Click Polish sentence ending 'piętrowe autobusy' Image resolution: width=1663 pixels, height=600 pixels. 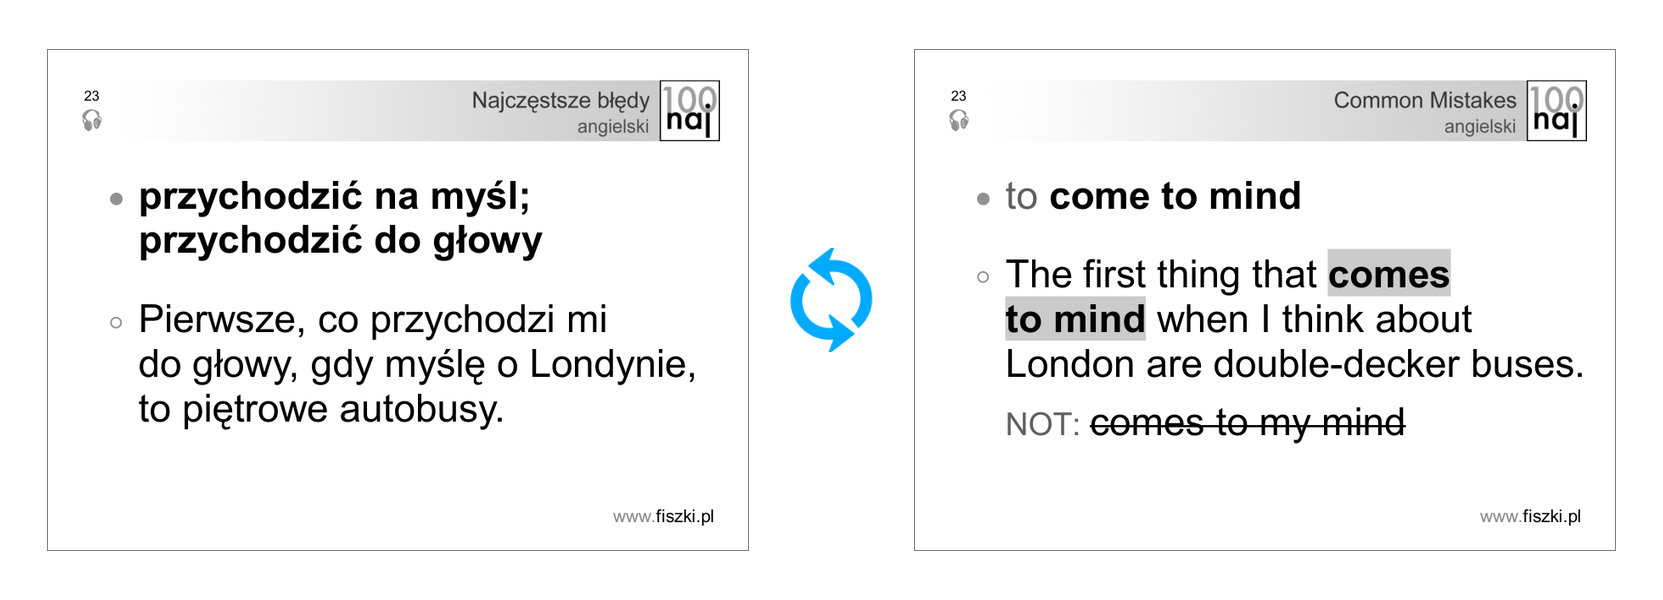tap(340, 409)
